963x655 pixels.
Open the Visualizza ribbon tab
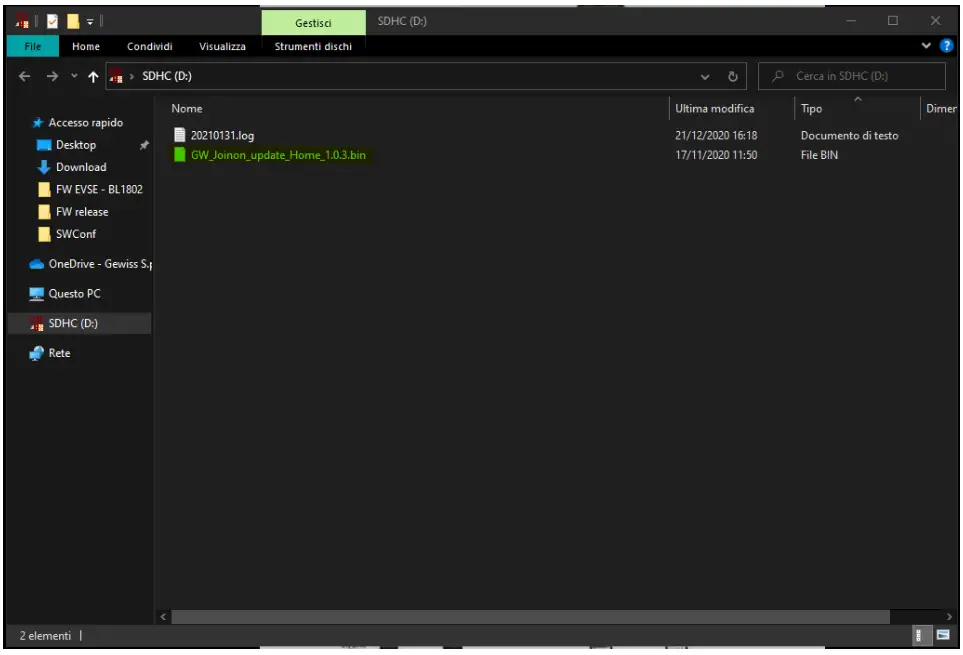(222, 46)
